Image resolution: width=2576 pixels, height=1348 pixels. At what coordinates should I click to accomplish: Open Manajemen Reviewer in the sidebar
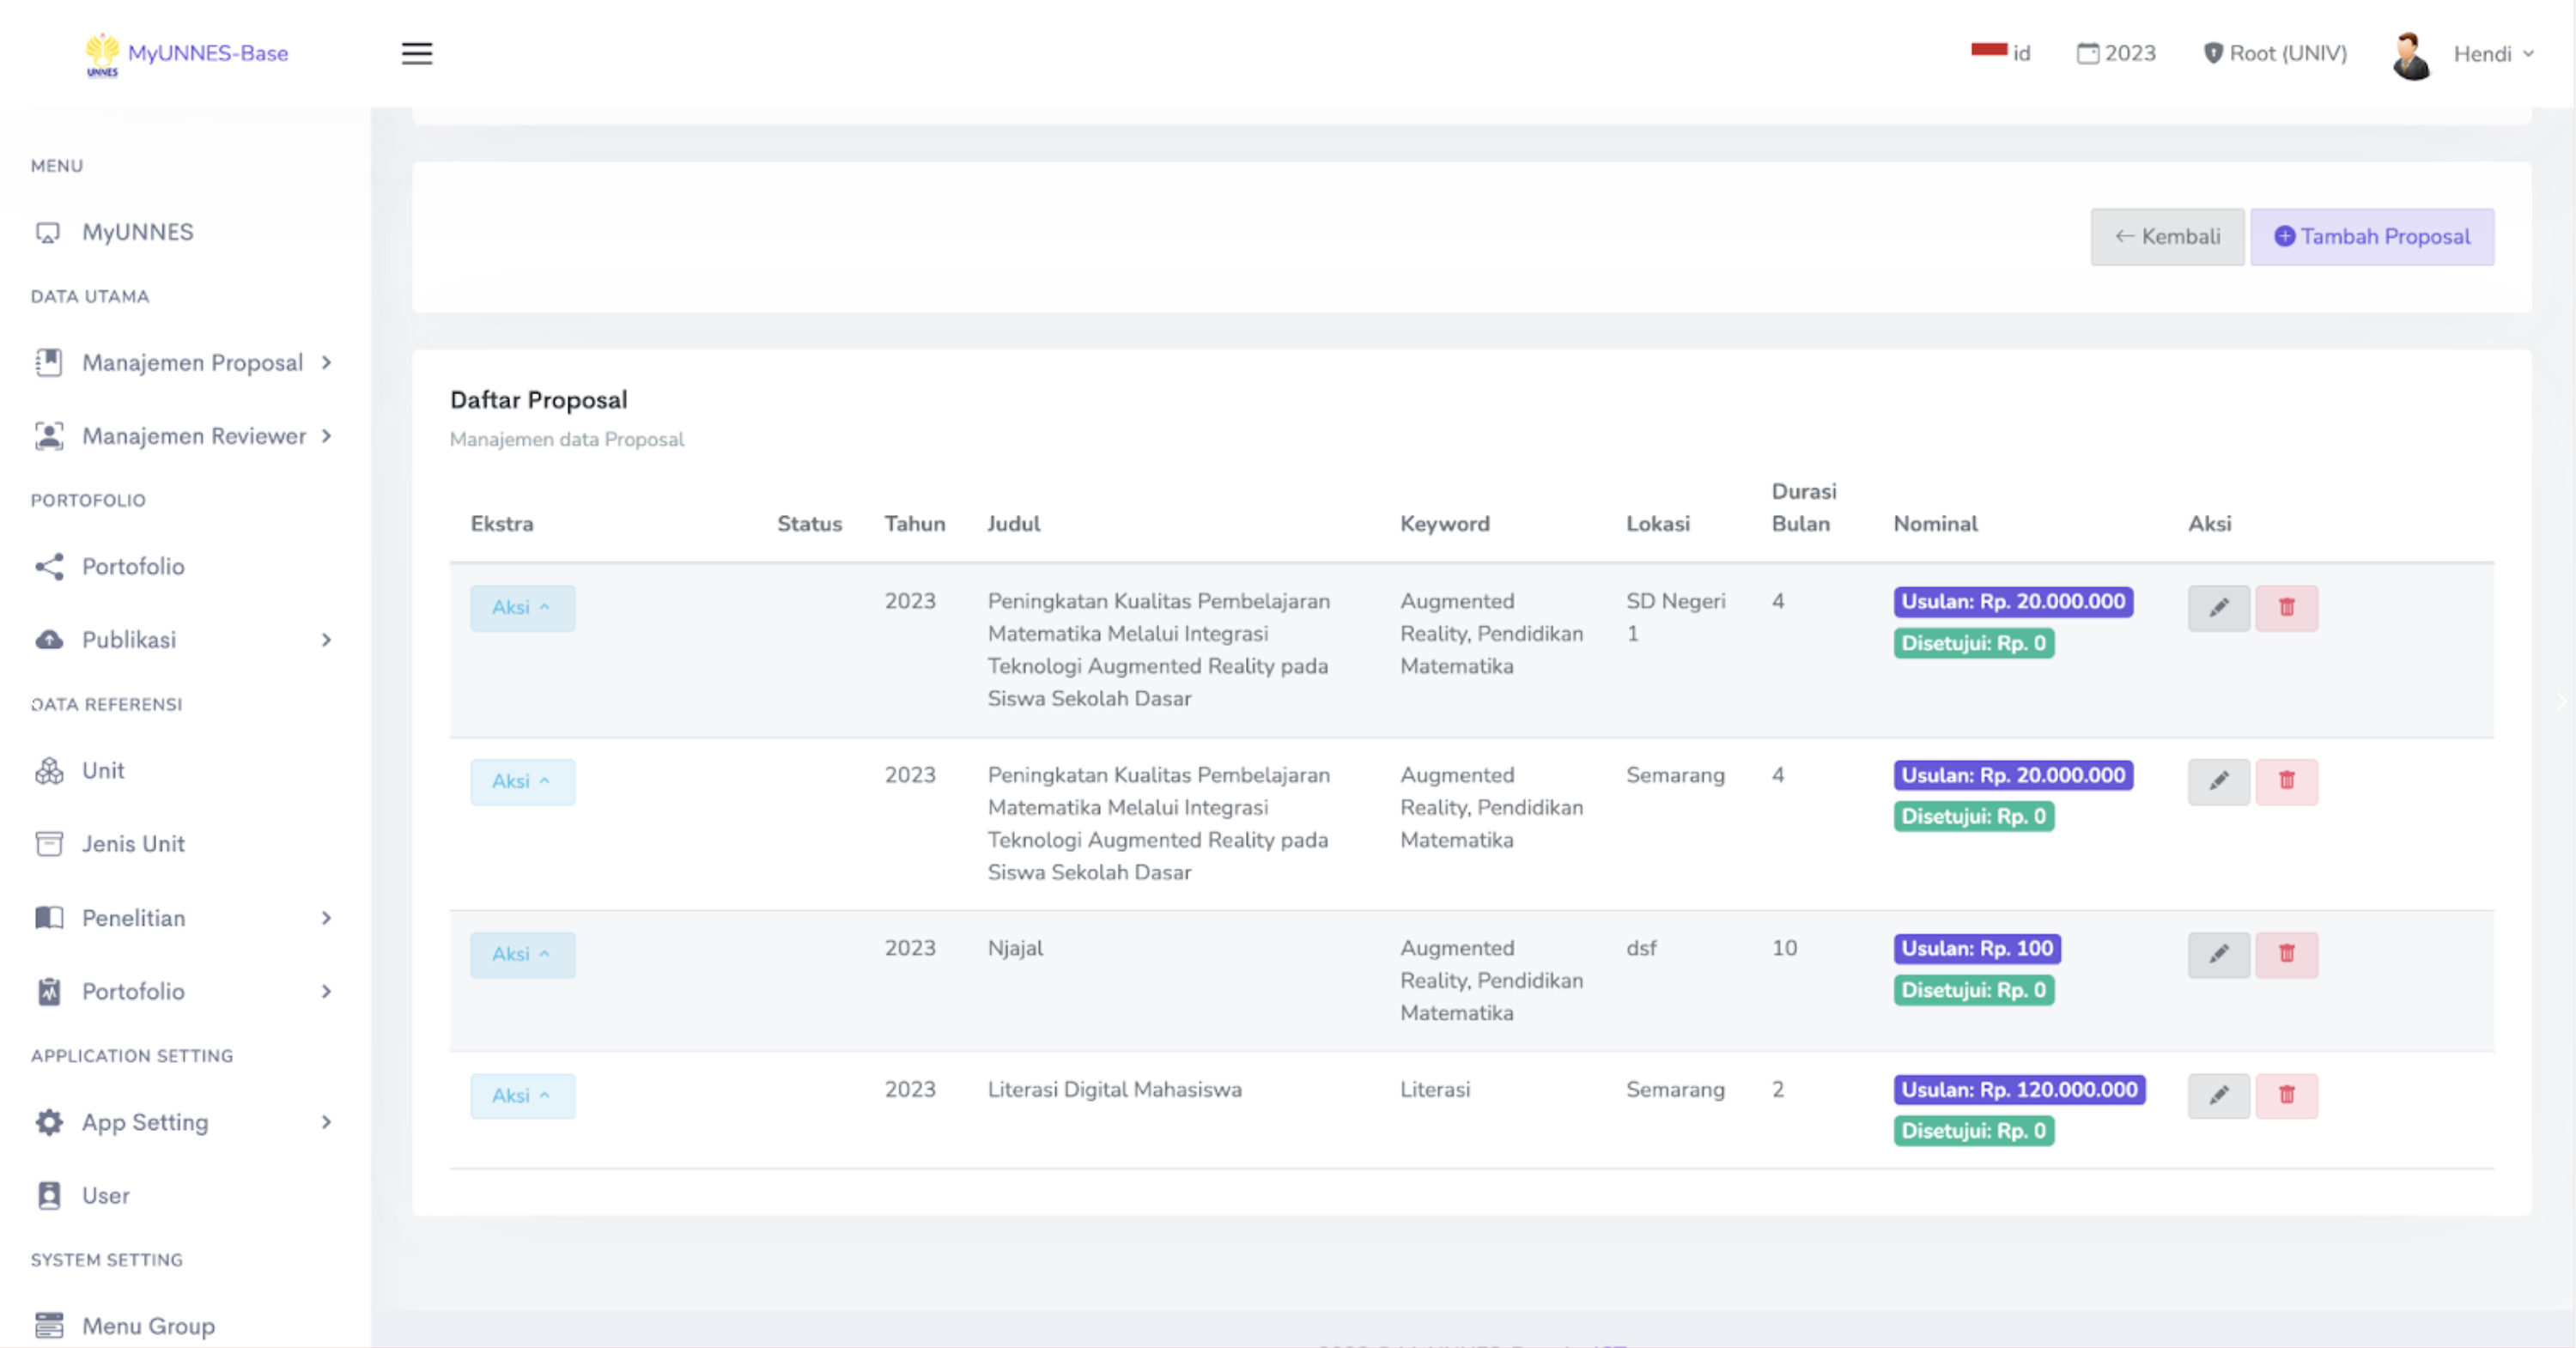(x=192, y=436)
